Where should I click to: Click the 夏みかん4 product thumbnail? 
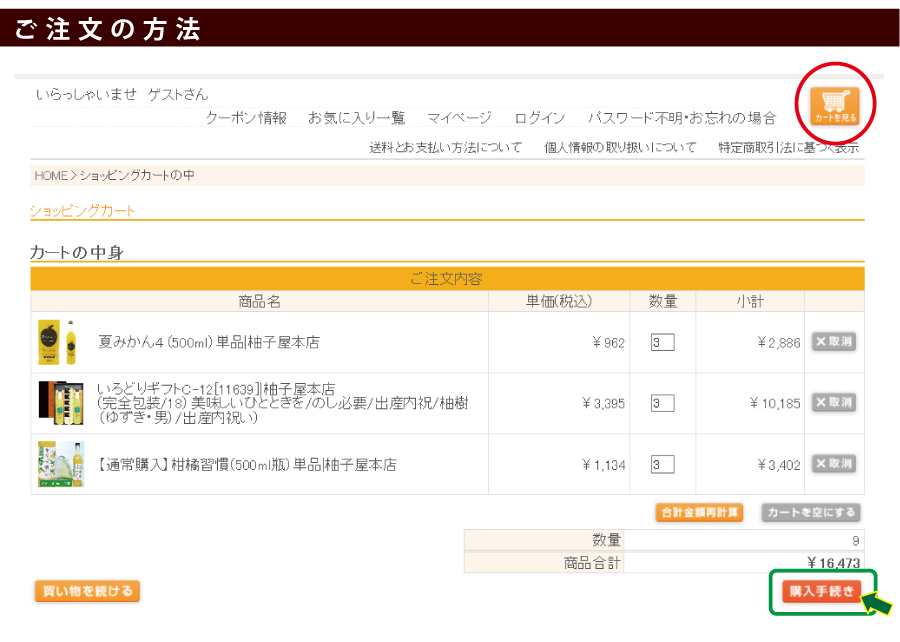coord(57,342)
